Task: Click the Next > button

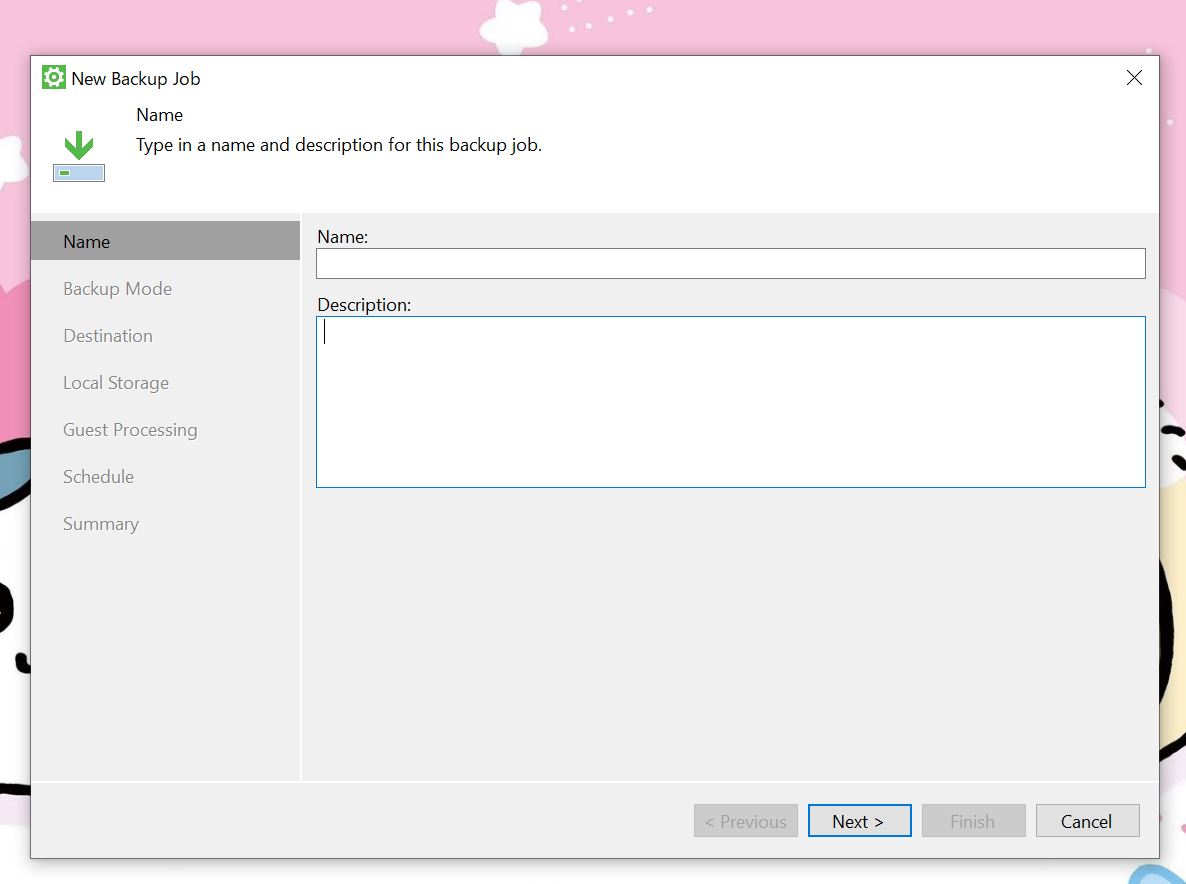Action: [859, 821]
